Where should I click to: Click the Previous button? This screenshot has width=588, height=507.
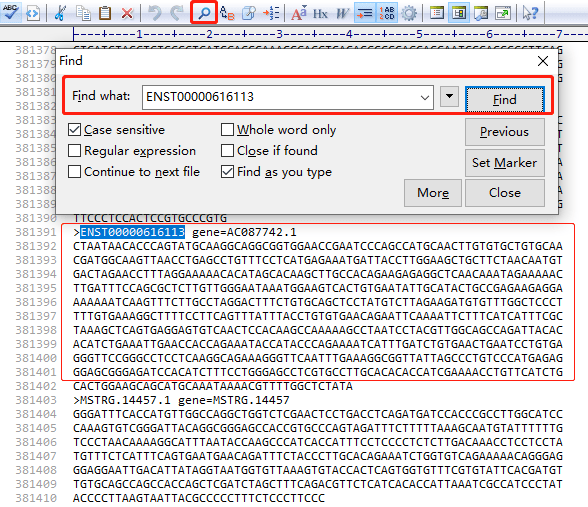(505, 132)
